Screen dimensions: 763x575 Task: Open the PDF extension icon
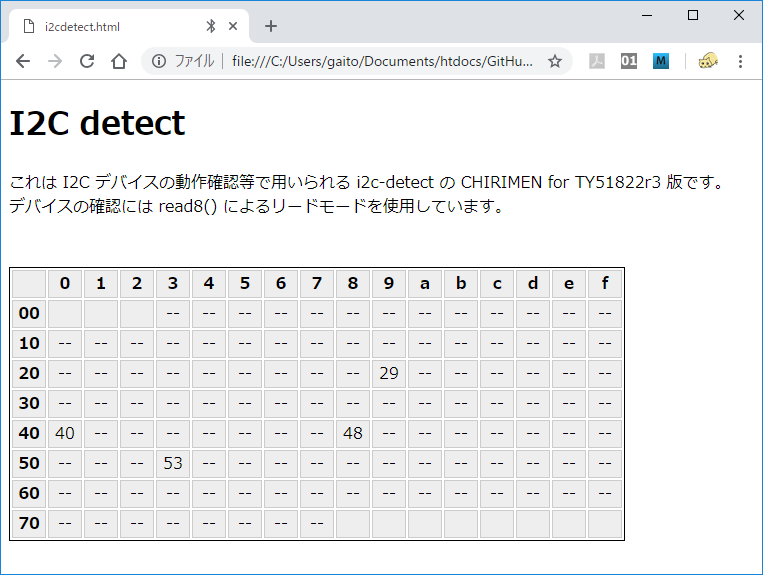pyautogui.click(x=597, y=61)
